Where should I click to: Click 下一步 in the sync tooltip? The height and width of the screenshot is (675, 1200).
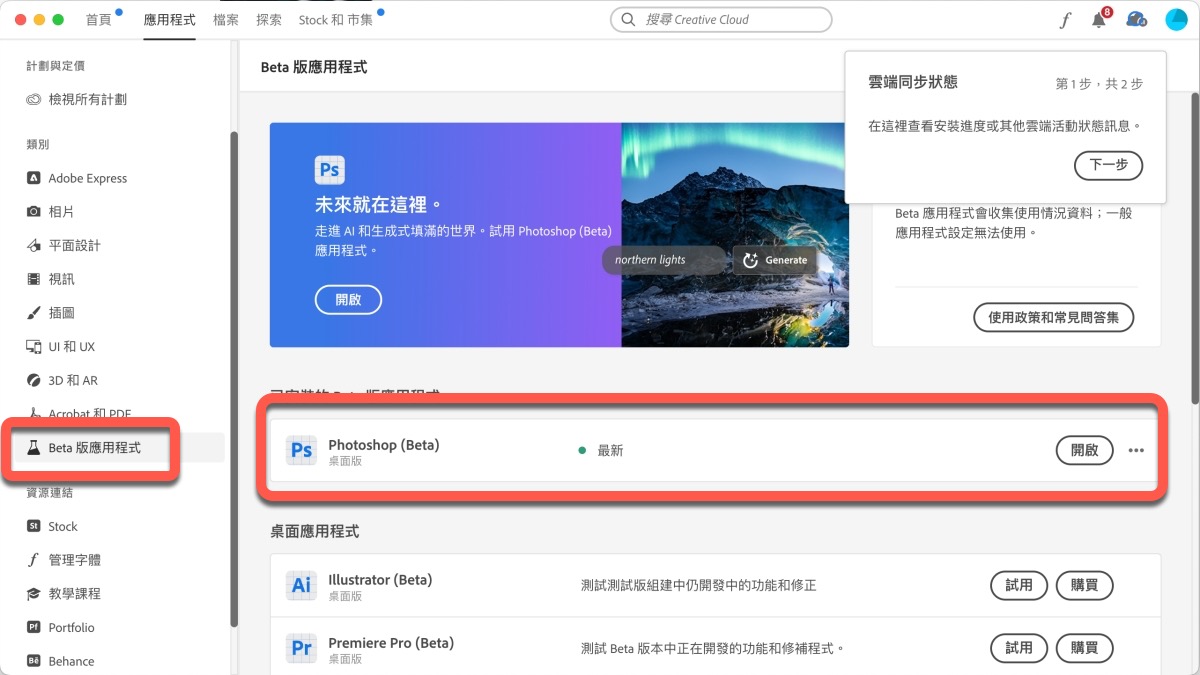pos(1108,165)
